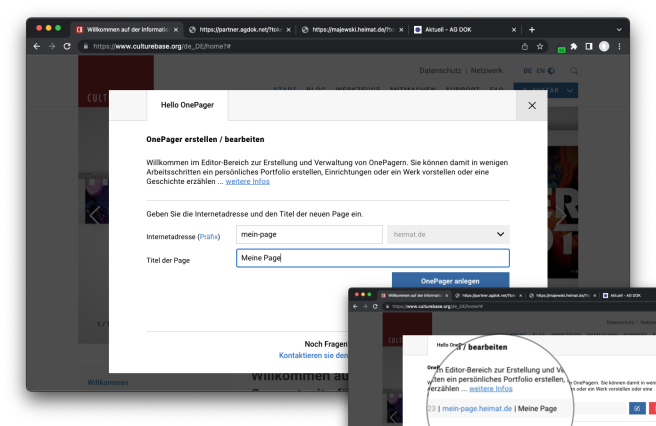Viewport: 656px width, 426px height.
Task: Click the user profile avatar in the toolbar
Action: click(x=604, y=46)
